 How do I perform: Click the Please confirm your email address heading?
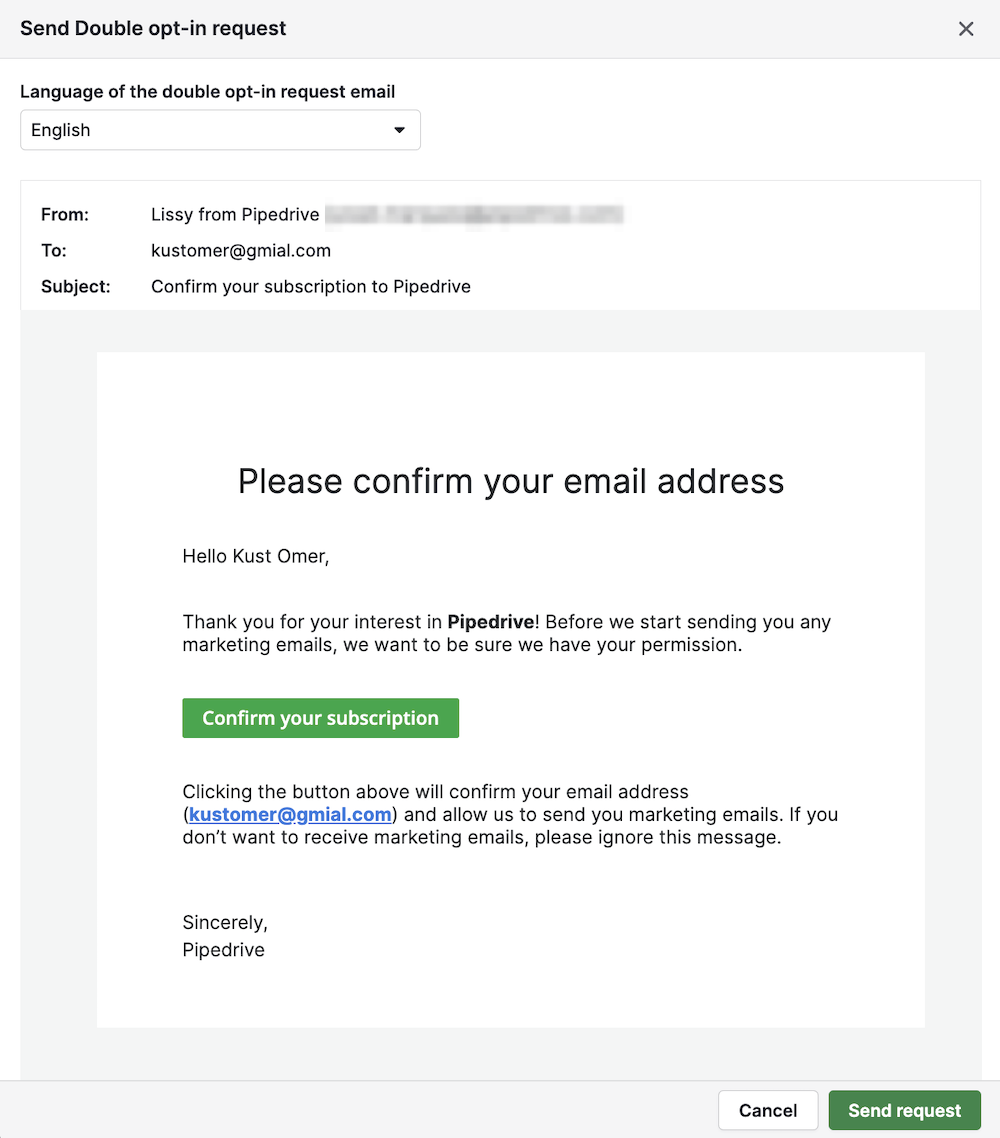click(511, 481)
